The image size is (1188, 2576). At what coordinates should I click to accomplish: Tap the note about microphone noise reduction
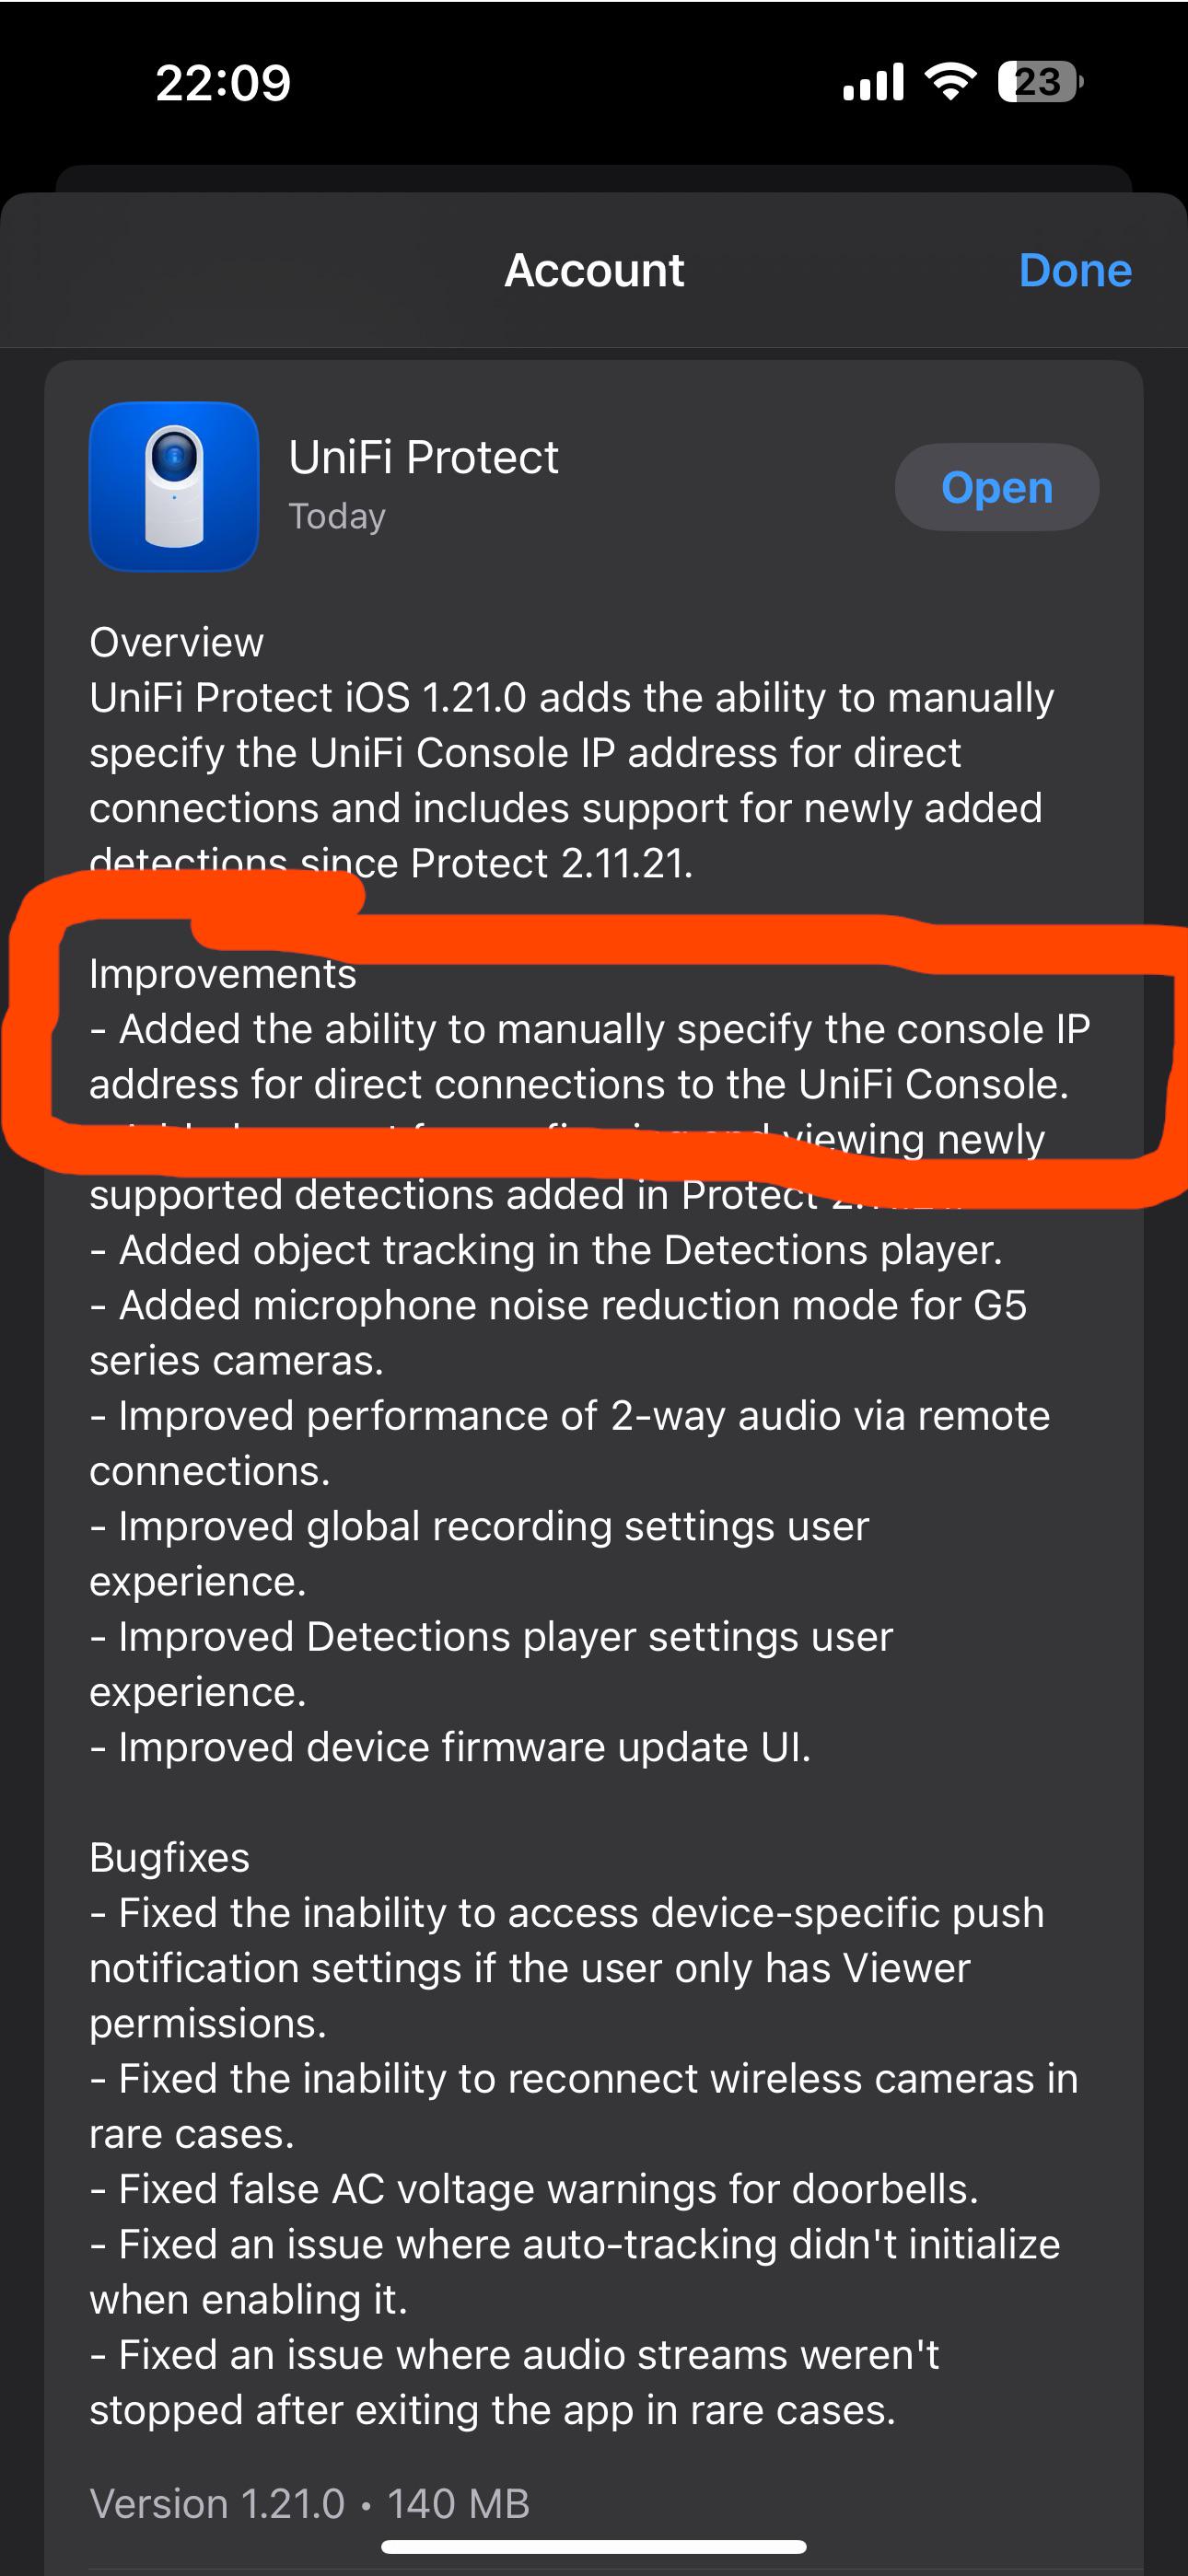tap(560, 1305)
